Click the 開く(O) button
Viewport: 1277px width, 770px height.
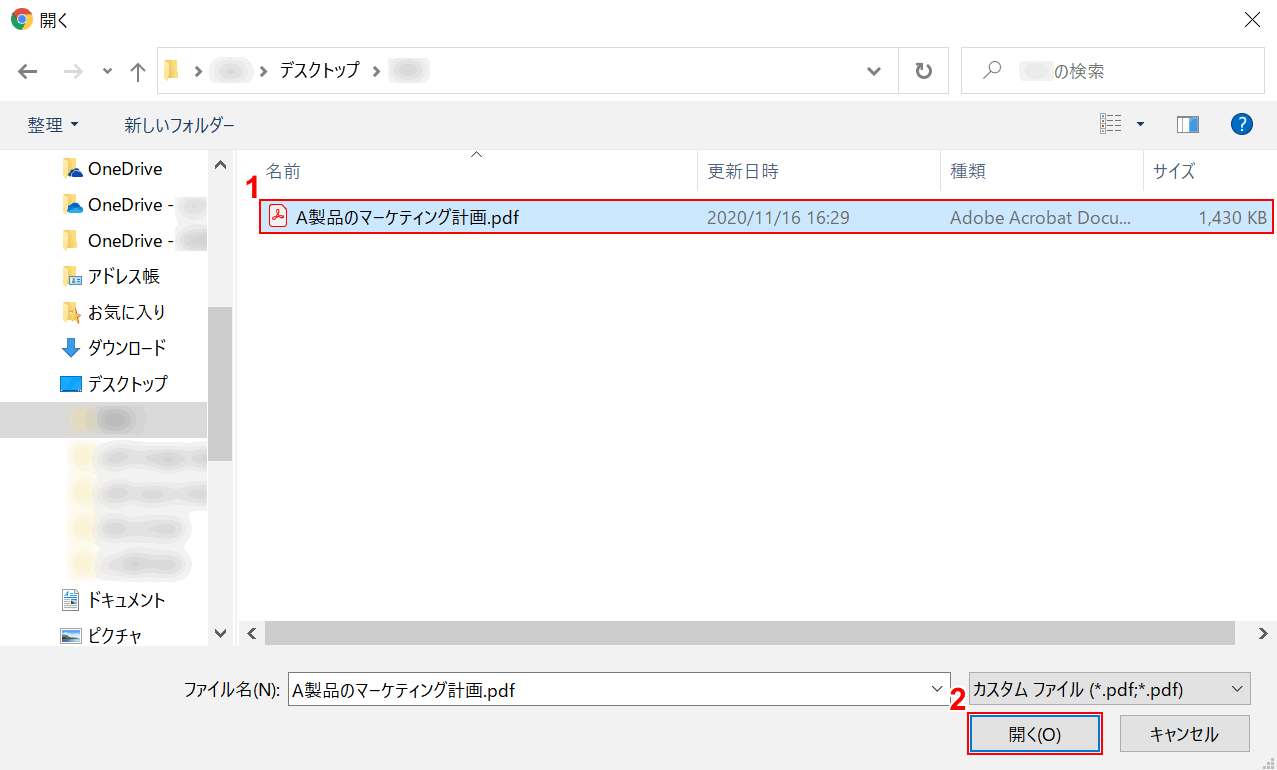tap(1034, 734)
